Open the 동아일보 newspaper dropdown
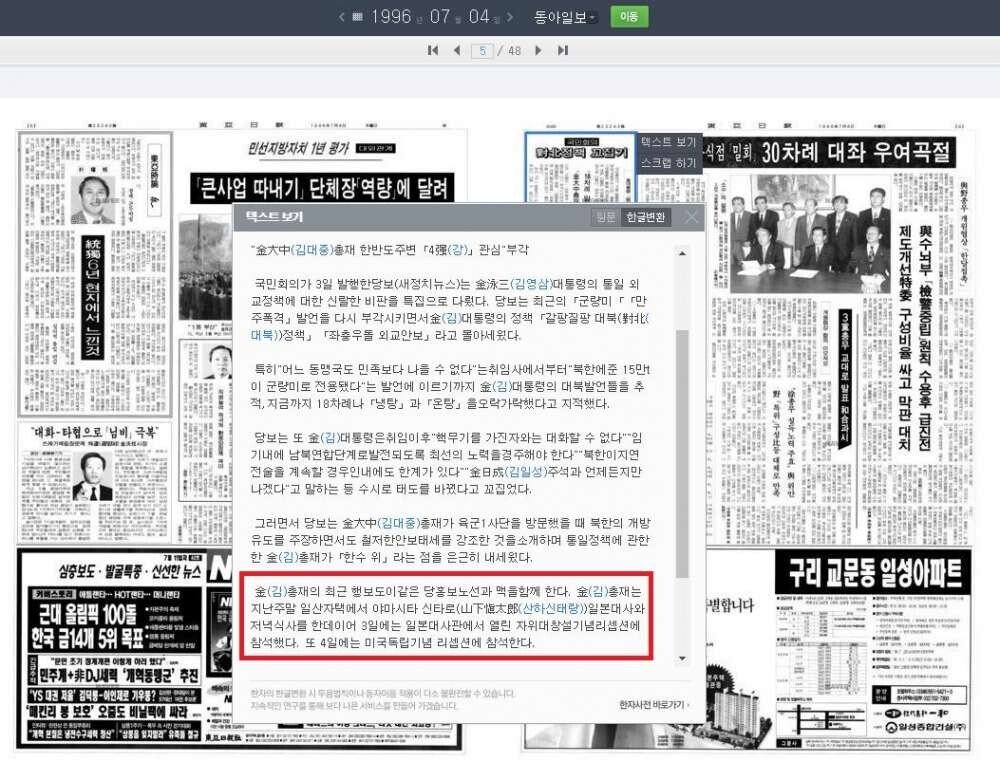 pos(565,17)
